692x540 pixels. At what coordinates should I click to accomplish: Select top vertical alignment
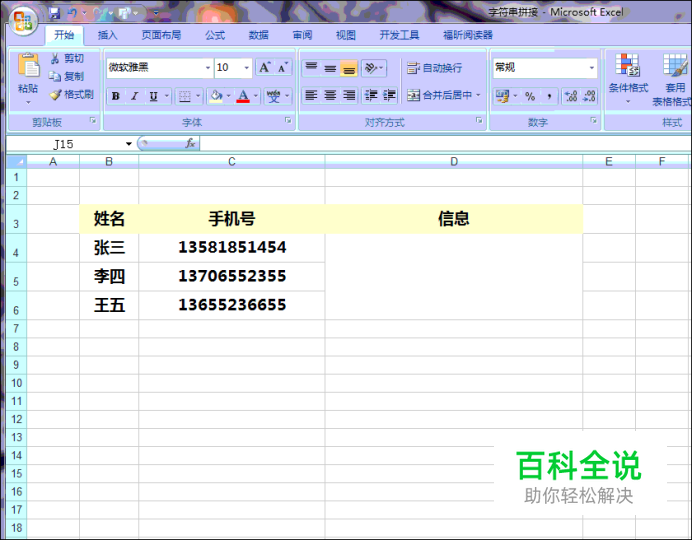pyautogui.click(x=311, y=68)
